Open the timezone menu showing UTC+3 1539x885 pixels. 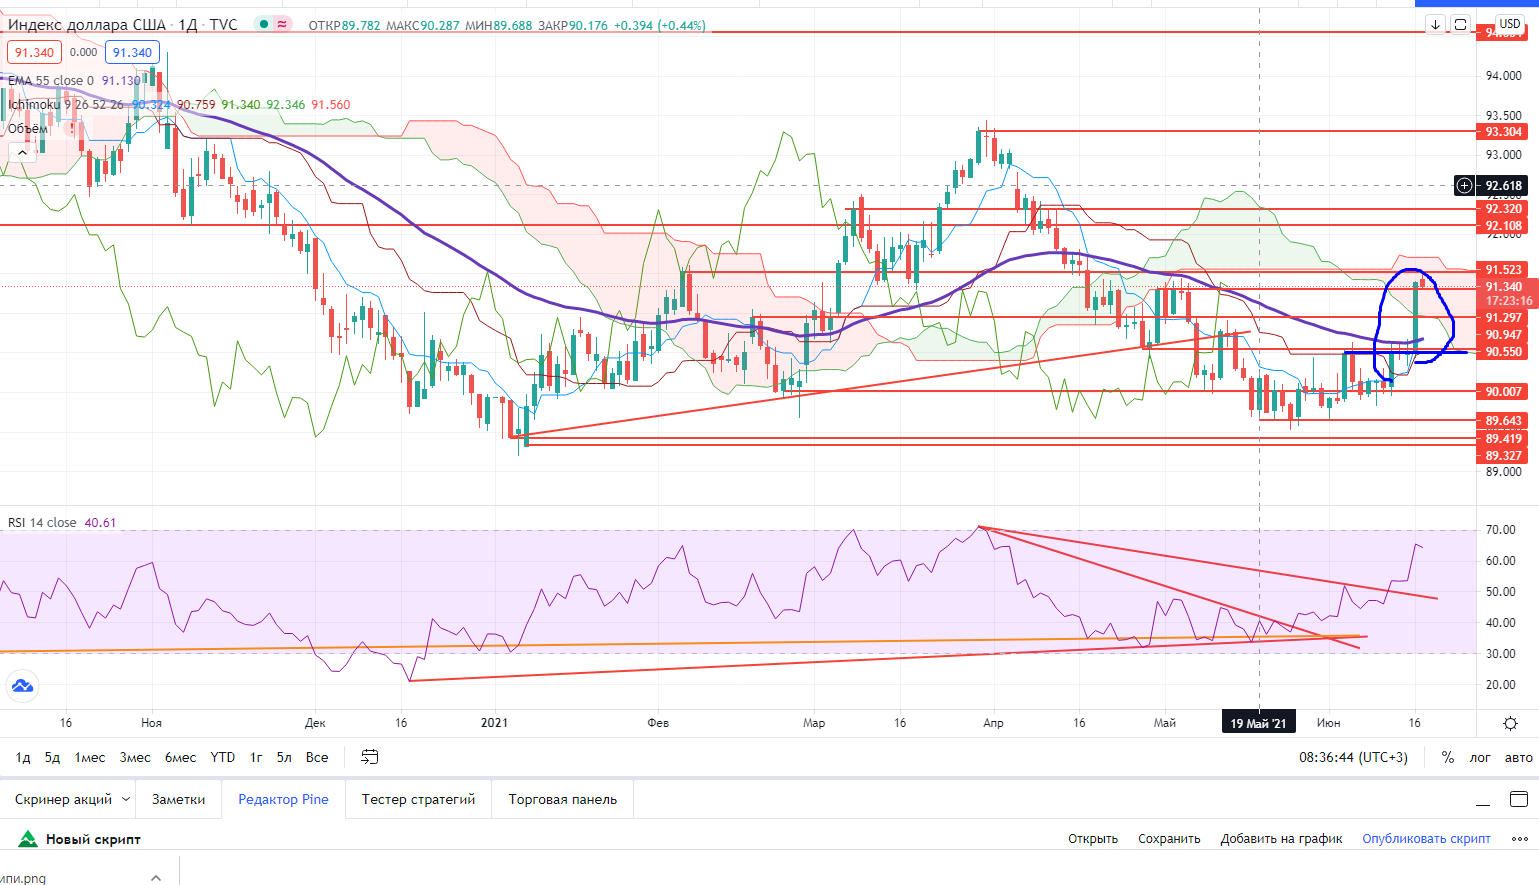tap(1353, 757)
